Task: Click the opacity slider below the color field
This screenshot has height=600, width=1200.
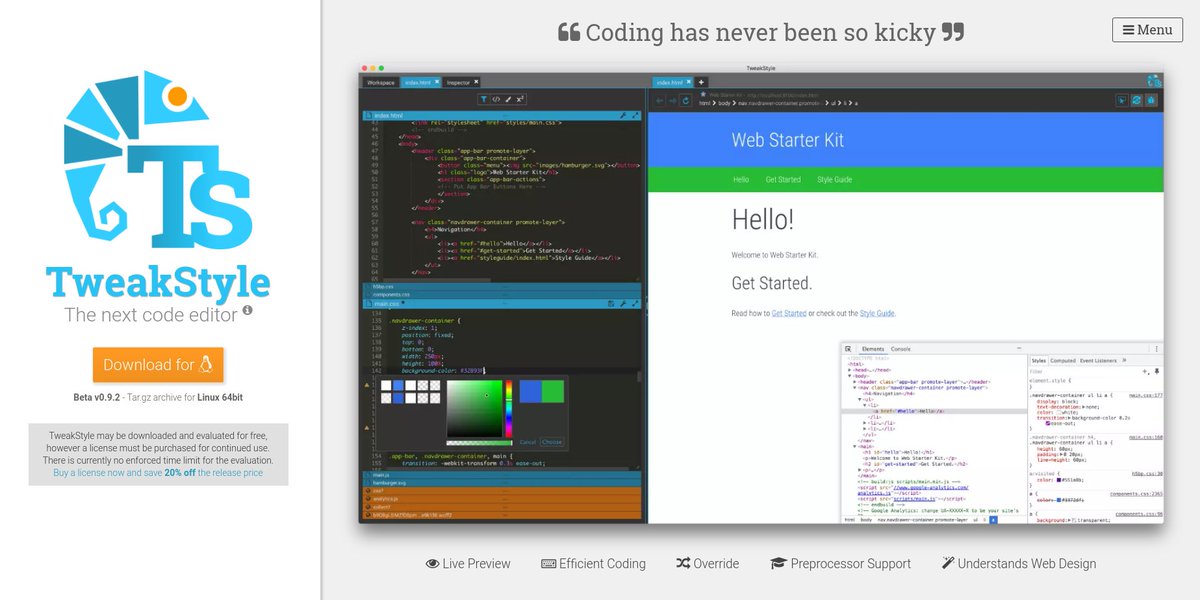Action: click(x=479, y=443)
